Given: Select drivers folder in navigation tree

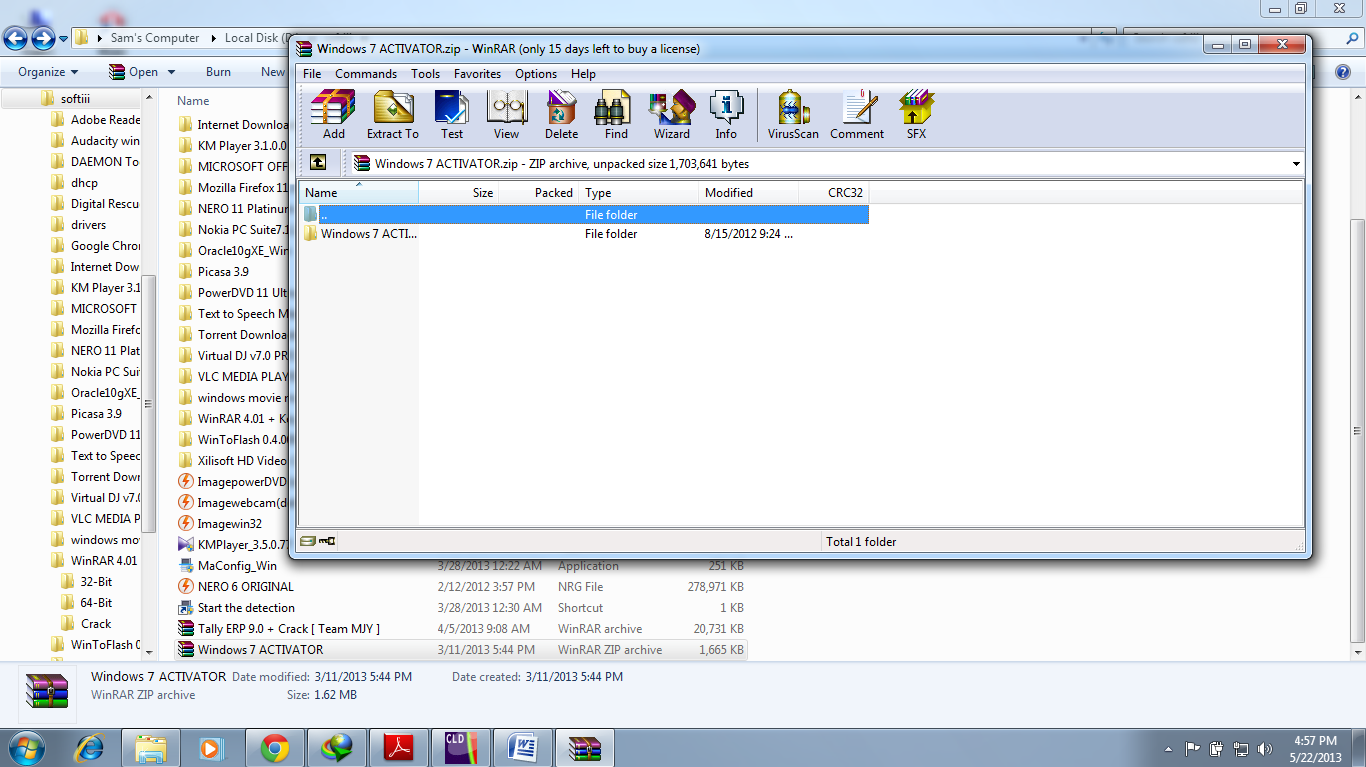Looking at the screenshot, I should click(x=79, y=225).
